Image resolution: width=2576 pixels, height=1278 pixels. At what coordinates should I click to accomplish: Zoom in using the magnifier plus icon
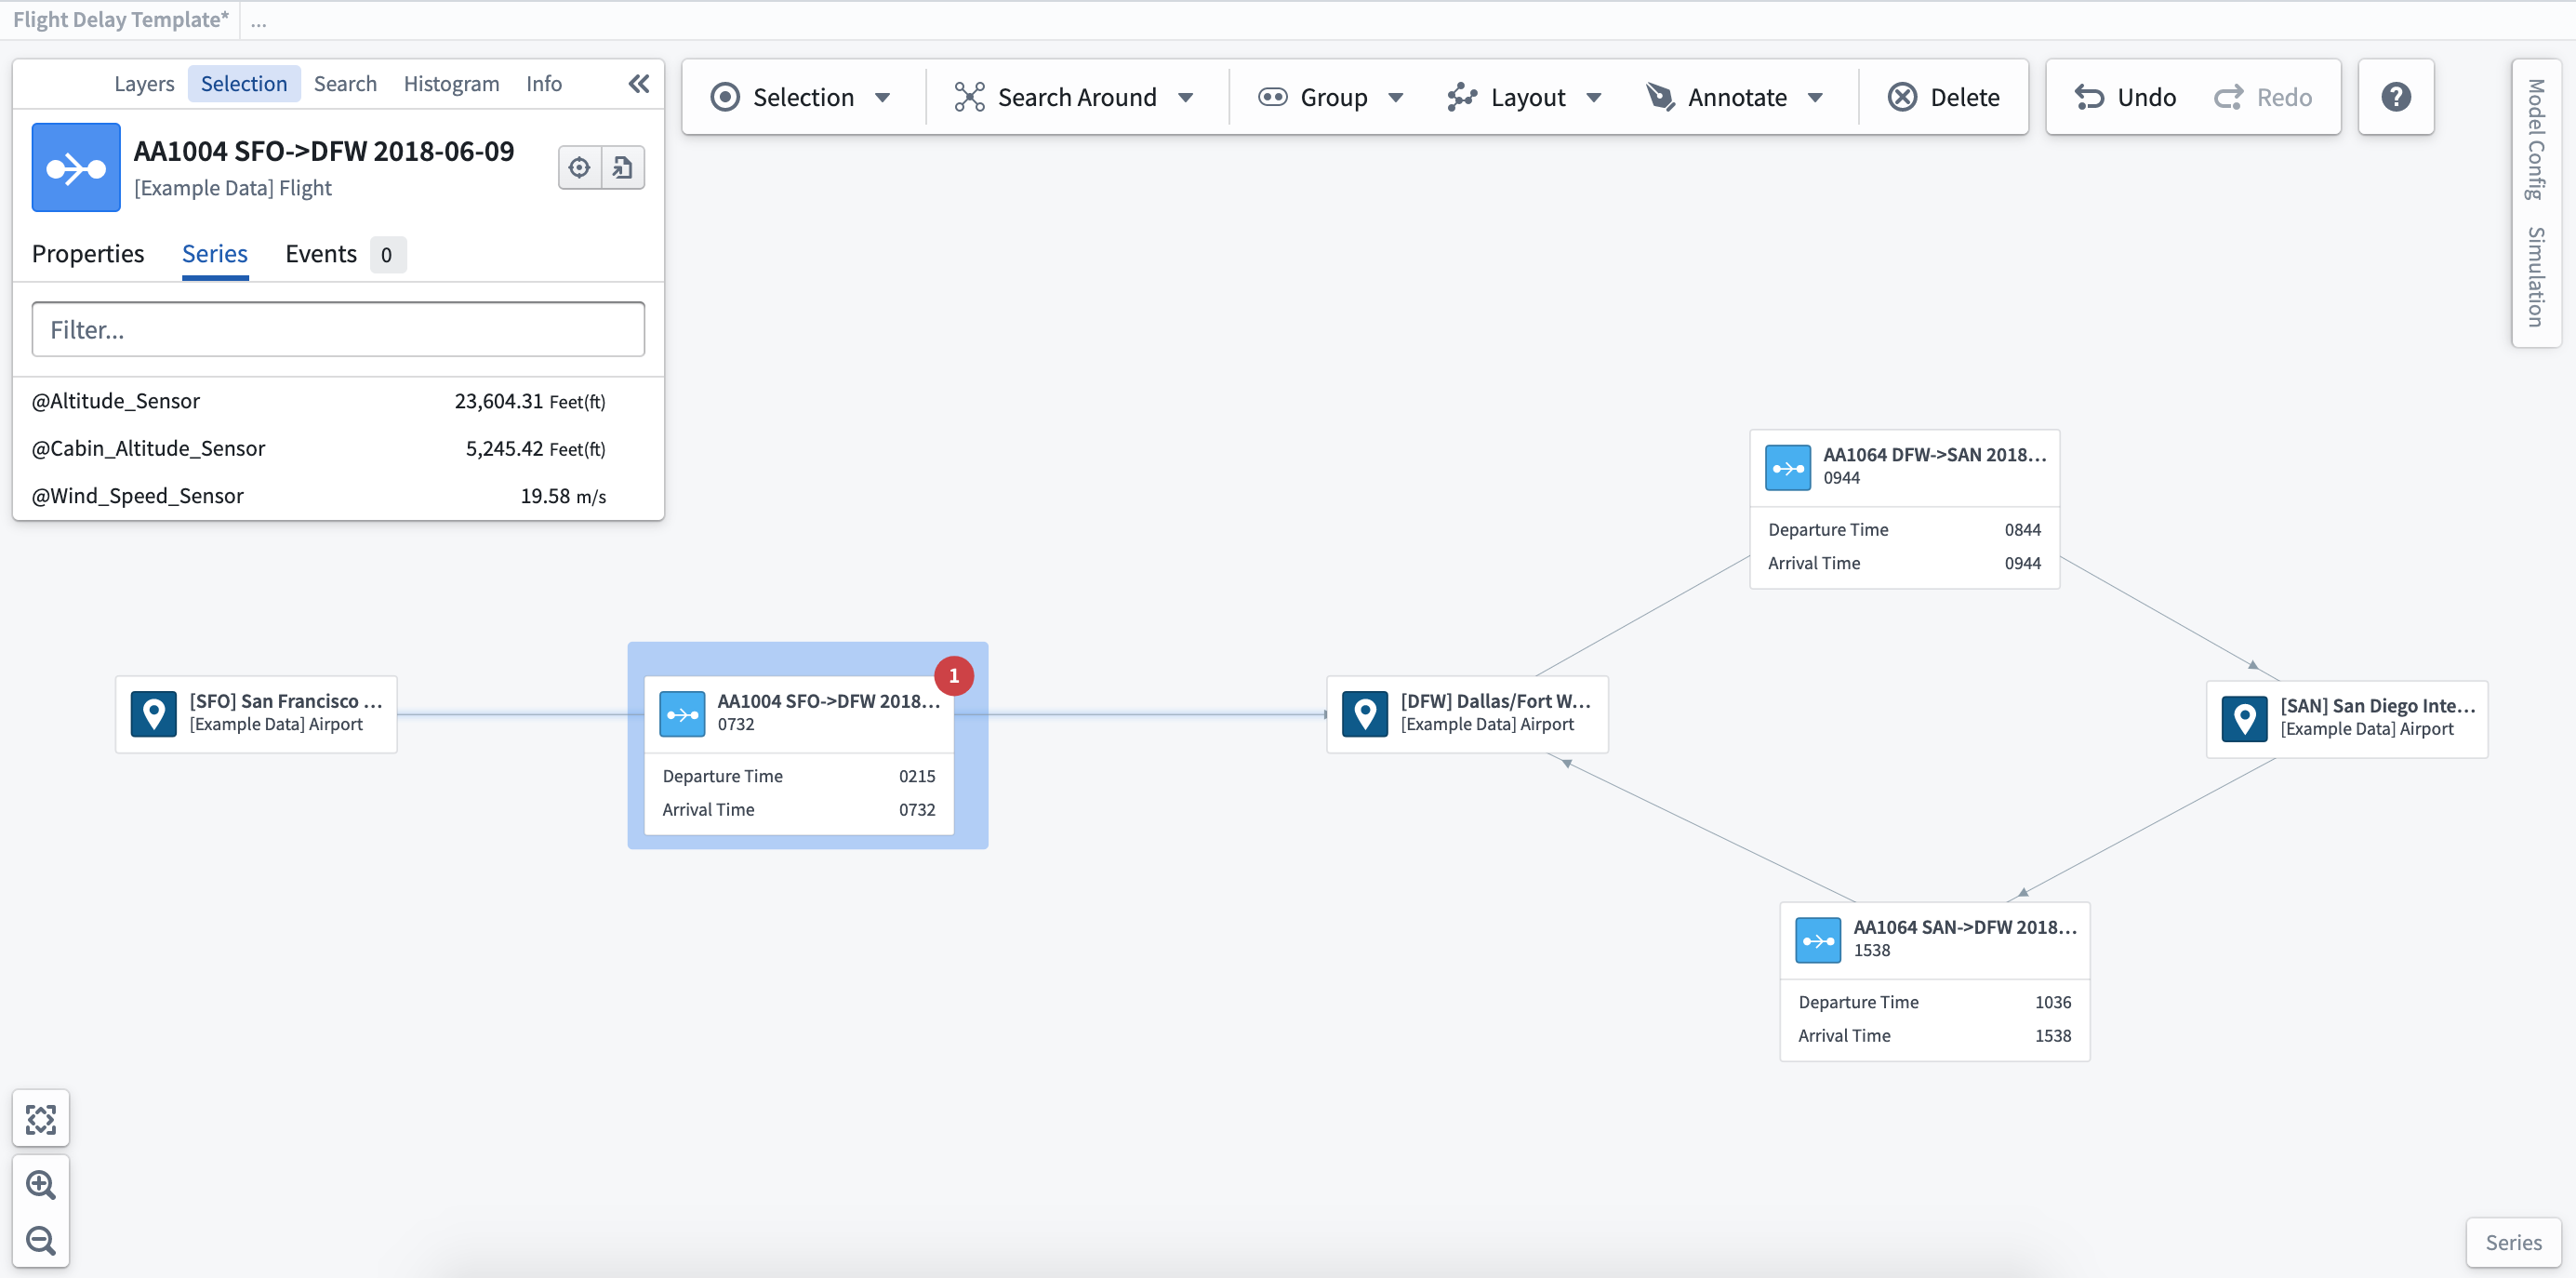[x=41, y=1185]
